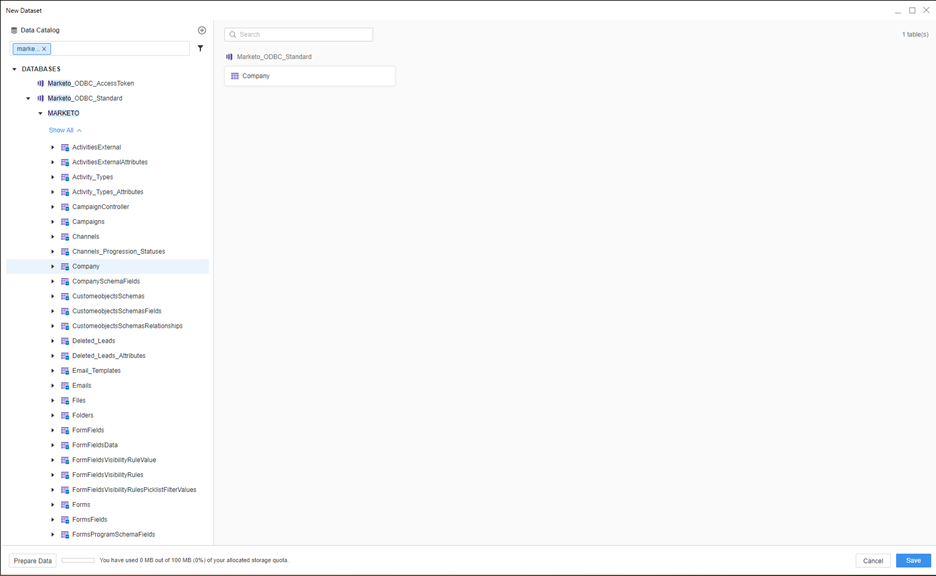Remove the 'marke...' search tag
Image resolution: width=936 pixels, height=576 pixels.
coord(44,49)
